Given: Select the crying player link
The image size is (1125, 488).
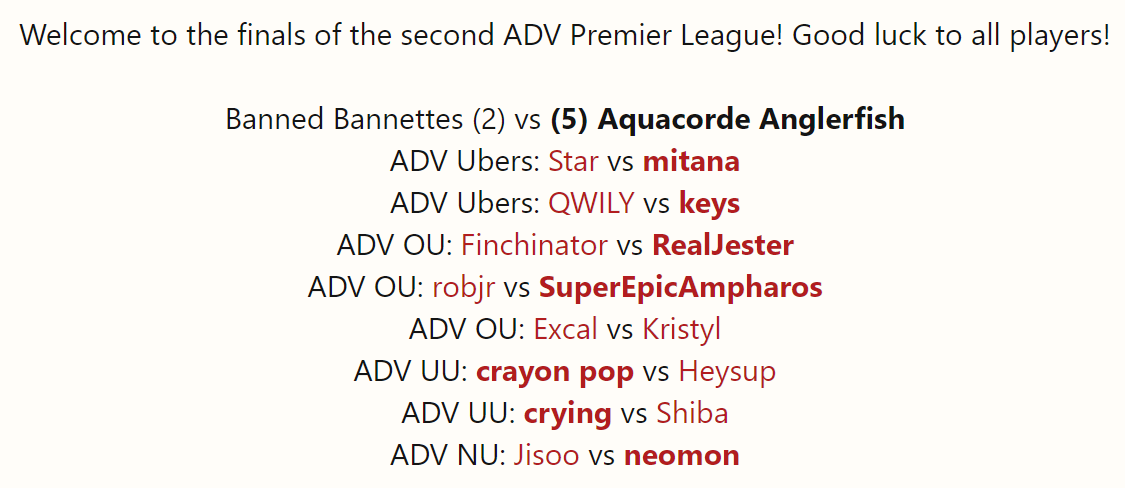Looking at the screenshot, I should 568,415.
